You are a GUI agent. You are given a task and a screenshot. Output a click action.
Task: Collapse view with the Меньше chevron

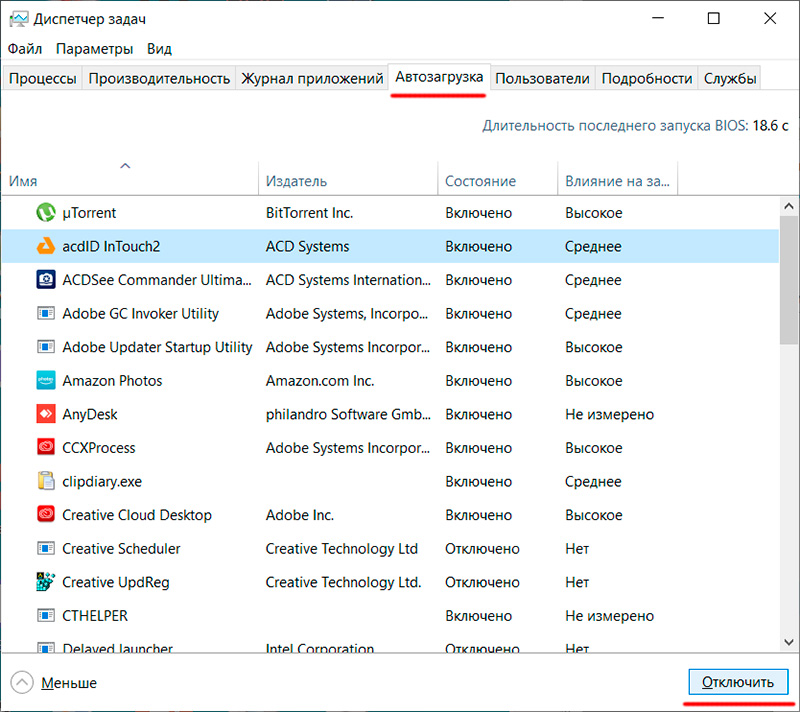[x=22, y=683]
